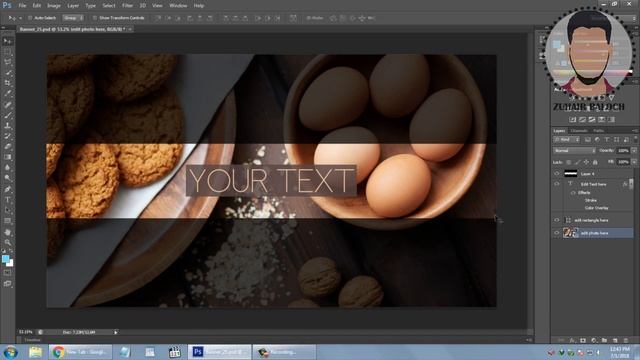Filter layers by smart object icon

coord(626,140)
